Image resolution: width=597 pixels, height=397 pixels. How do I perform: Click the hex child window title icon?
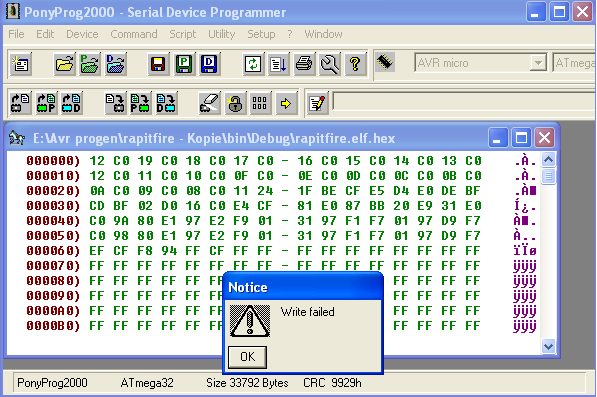tap(17, 138)
